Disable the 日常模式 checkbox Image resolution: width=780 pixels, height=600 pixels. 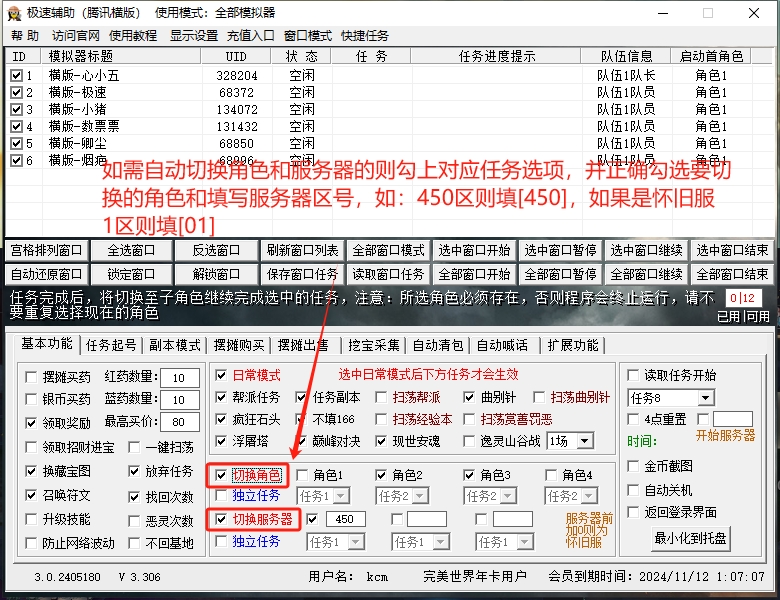pyautogui.click(x=222, y=376)
